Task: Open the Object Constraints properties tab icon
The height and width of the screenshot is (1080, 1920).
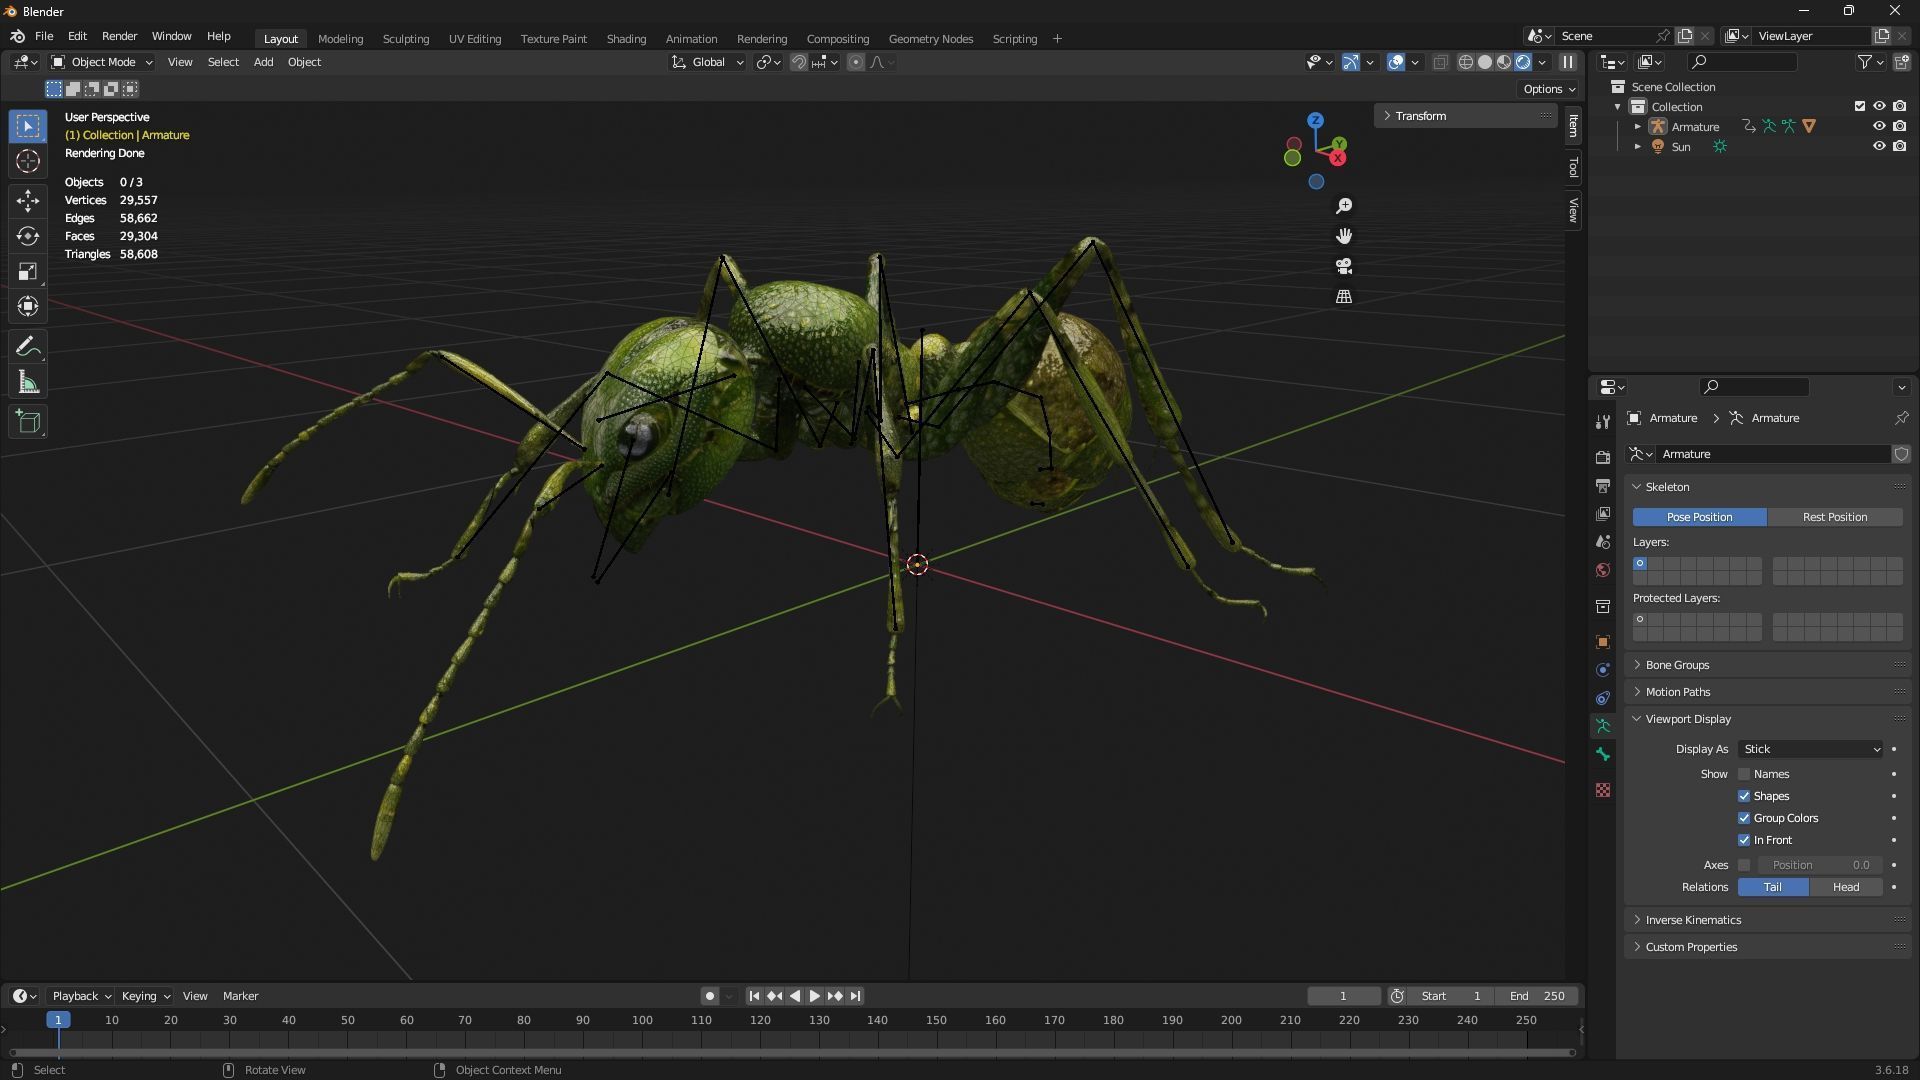Action: (x=1603, y=698)
